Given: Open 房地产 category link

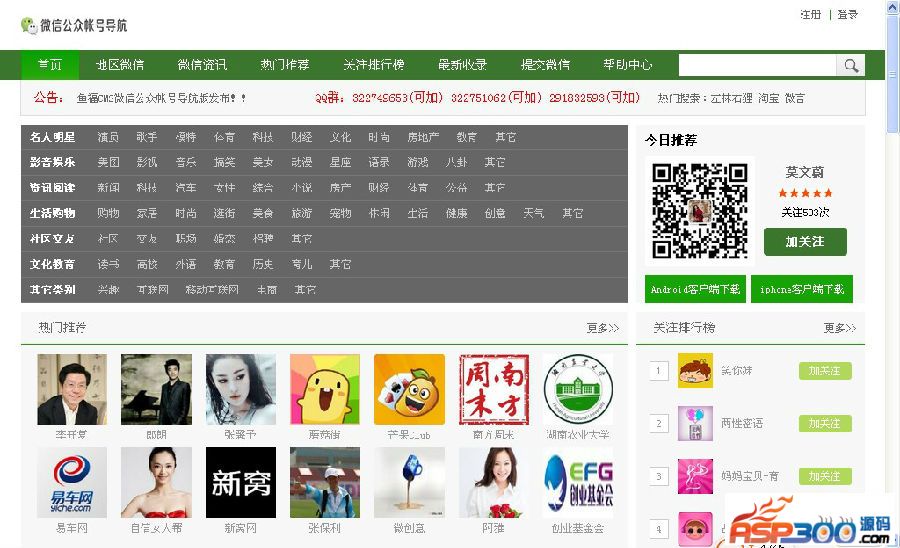Looking at the screenshot, I should coord(423,137).
